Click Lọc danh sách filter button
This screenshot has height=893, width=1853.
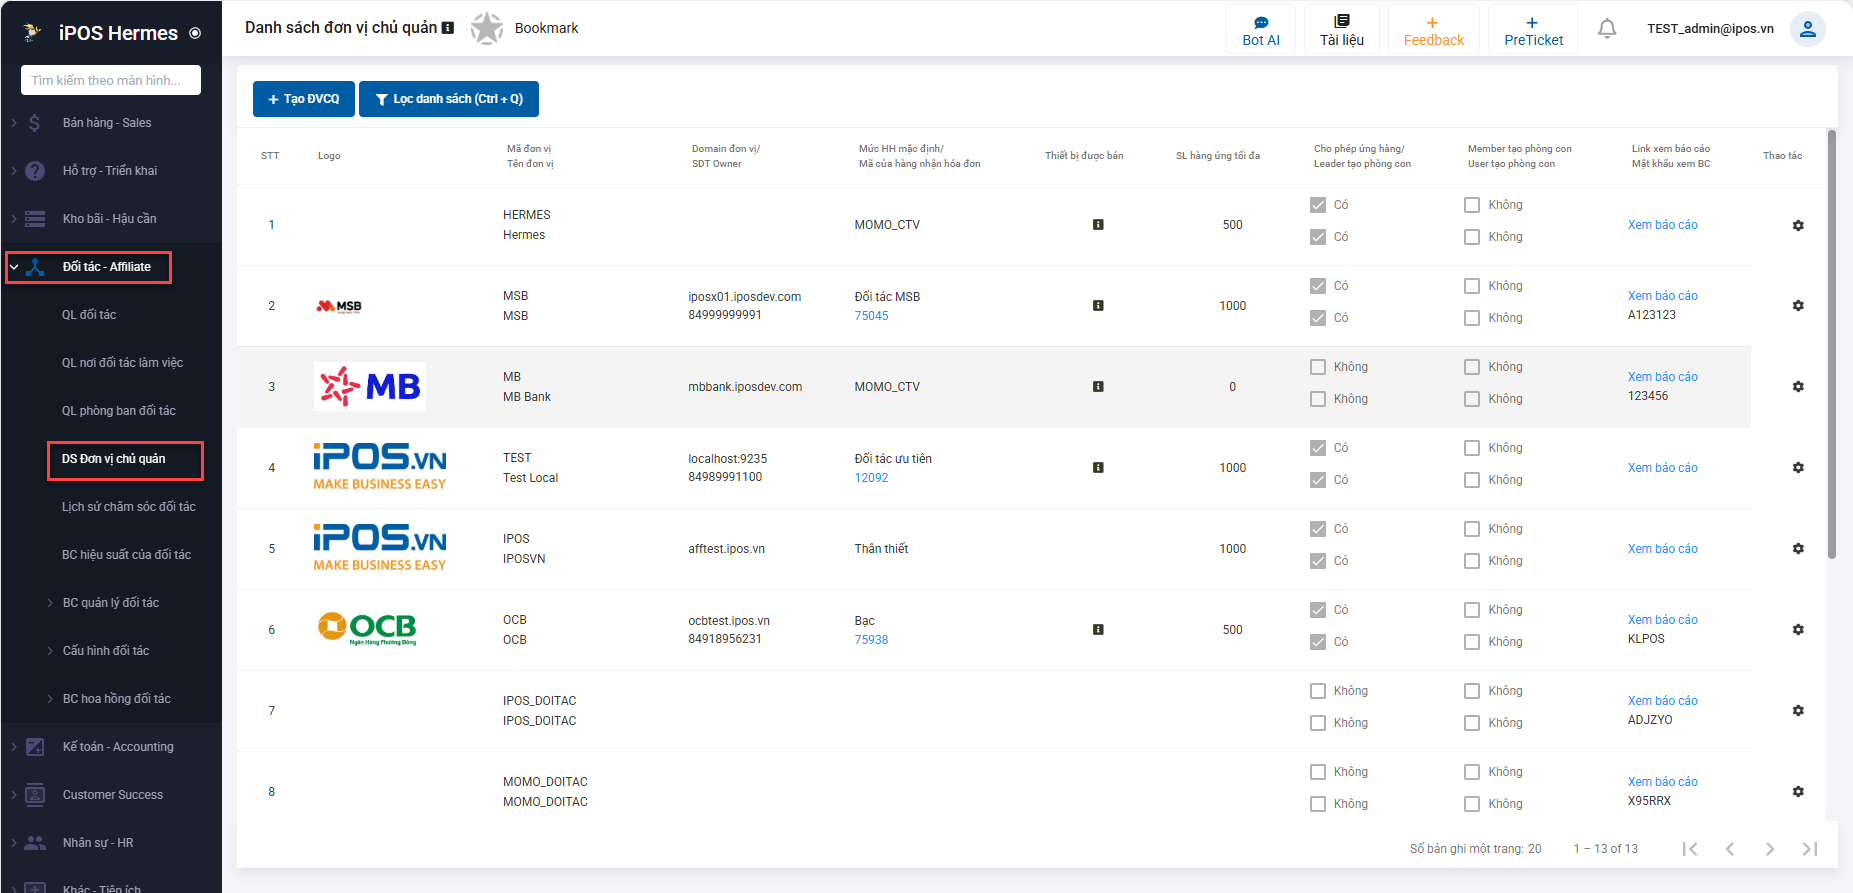449,99
